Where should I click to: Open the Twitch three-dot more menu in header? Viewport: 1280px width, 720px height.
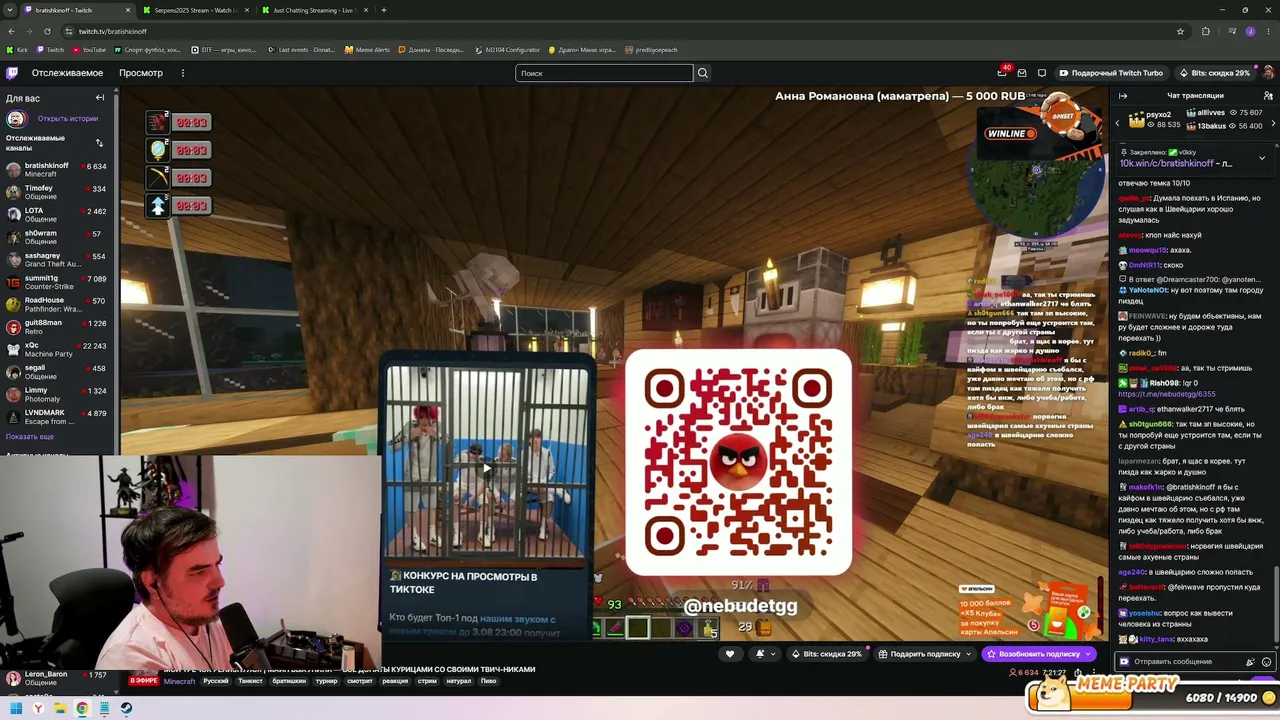(183, 73)
